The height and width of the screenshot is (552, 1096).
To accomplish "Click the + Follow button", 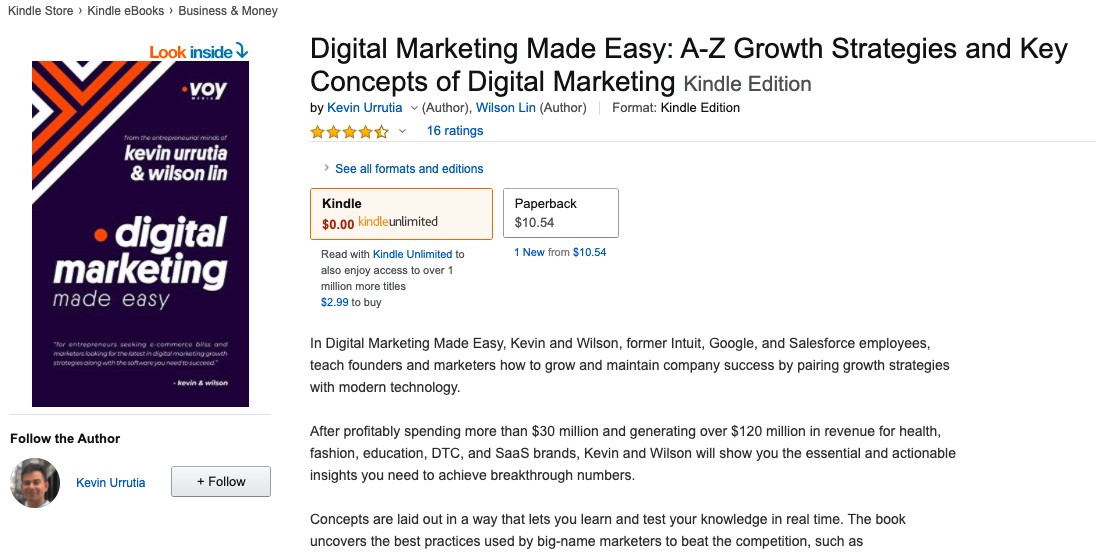I will point(221,481).
